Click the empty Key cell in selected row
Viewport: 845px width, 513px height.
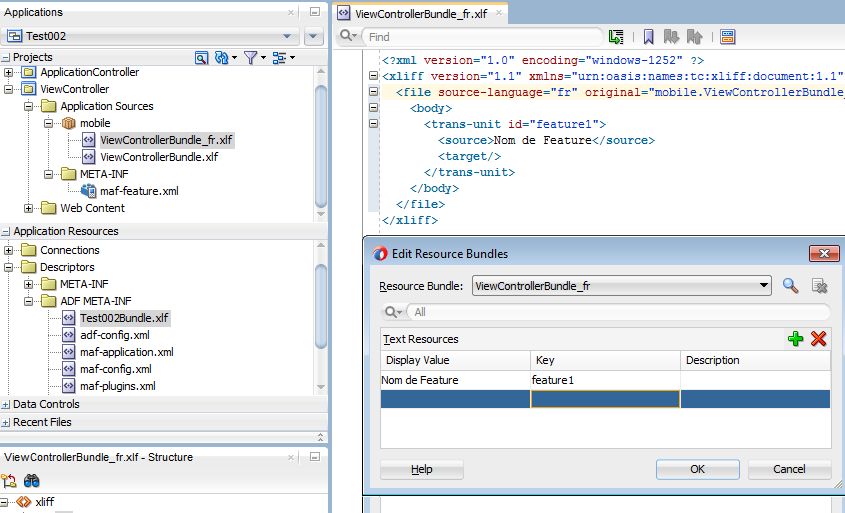click(x=605, y=399)
